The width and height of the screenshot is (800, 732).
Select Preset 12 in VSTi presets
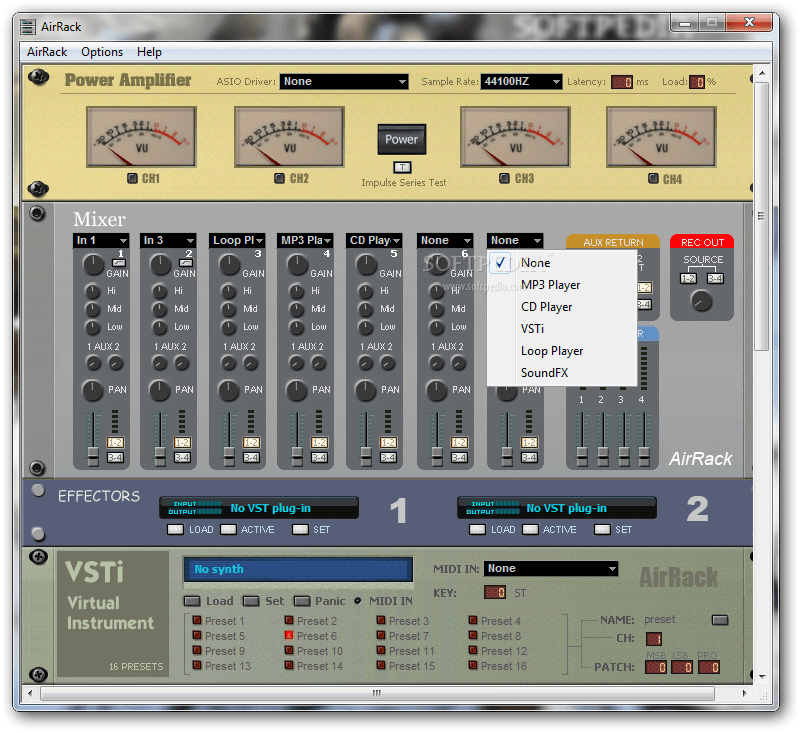point(473,650)
